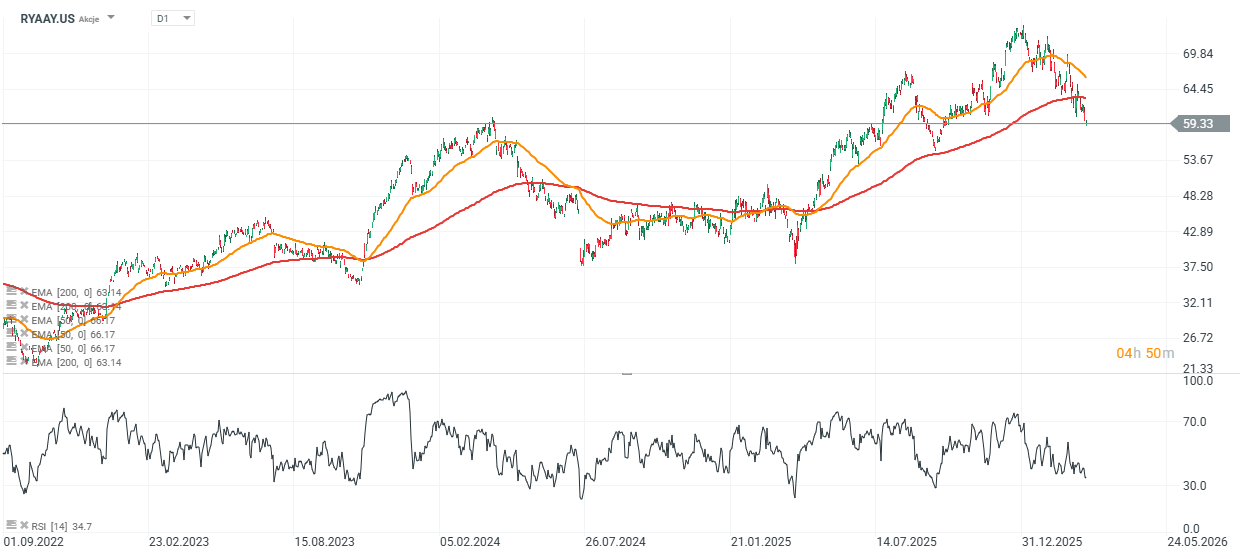Select the 59.33 current price tag
The height and width of the screenshot is (559, 1242).
click(1197, 124)
